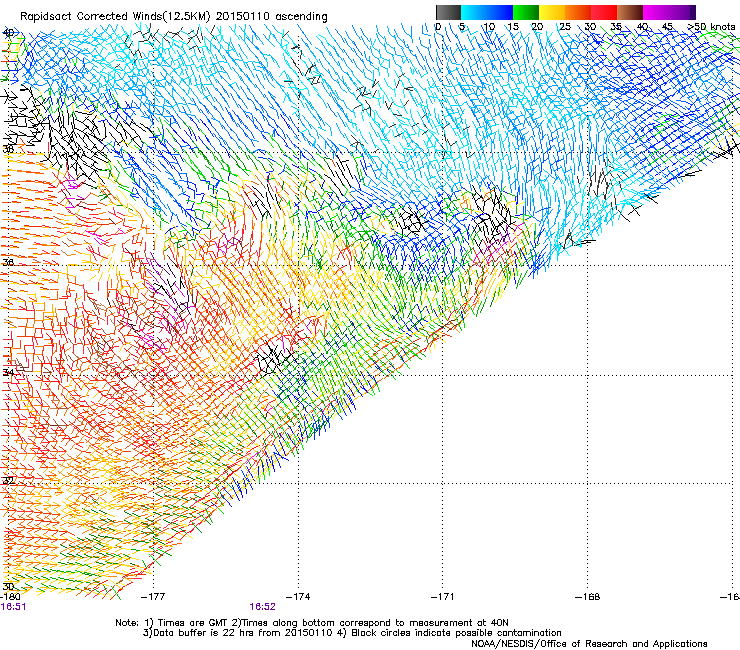Click the cyan-to-blue 5-15 knots color segment

(487, 12)
